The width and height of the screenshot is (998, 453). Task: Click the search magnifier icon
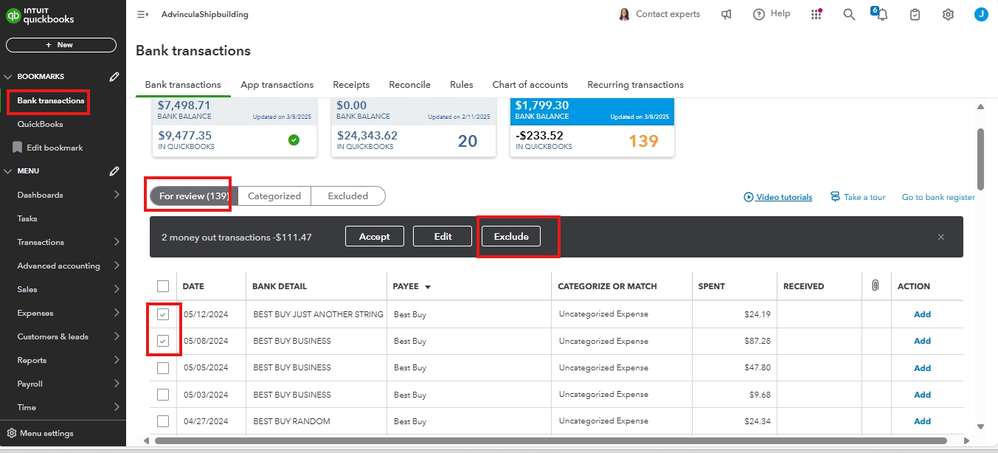coord(849,15)
